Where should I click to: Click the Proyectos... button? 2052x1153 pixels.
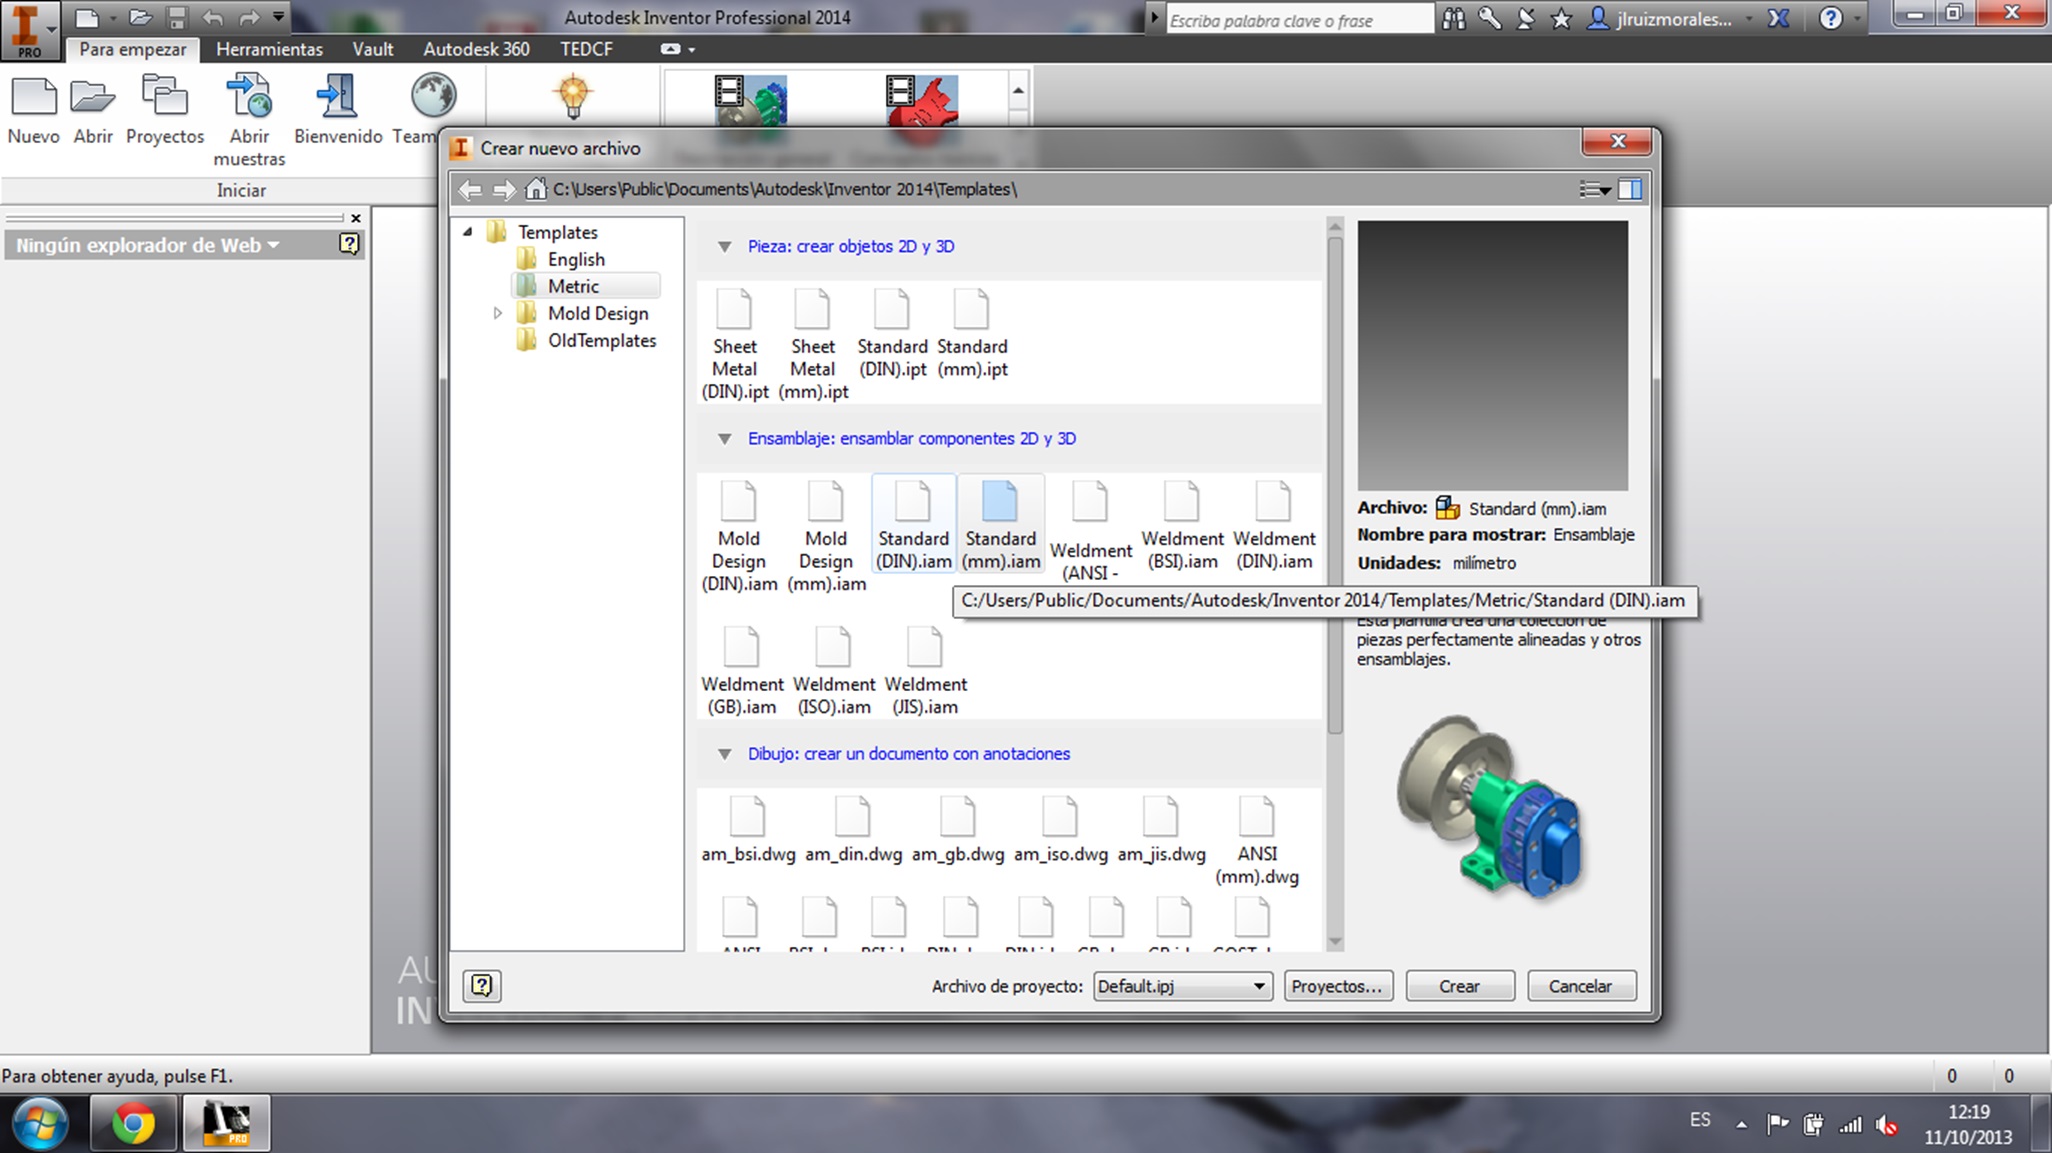tap(1337, 986)
